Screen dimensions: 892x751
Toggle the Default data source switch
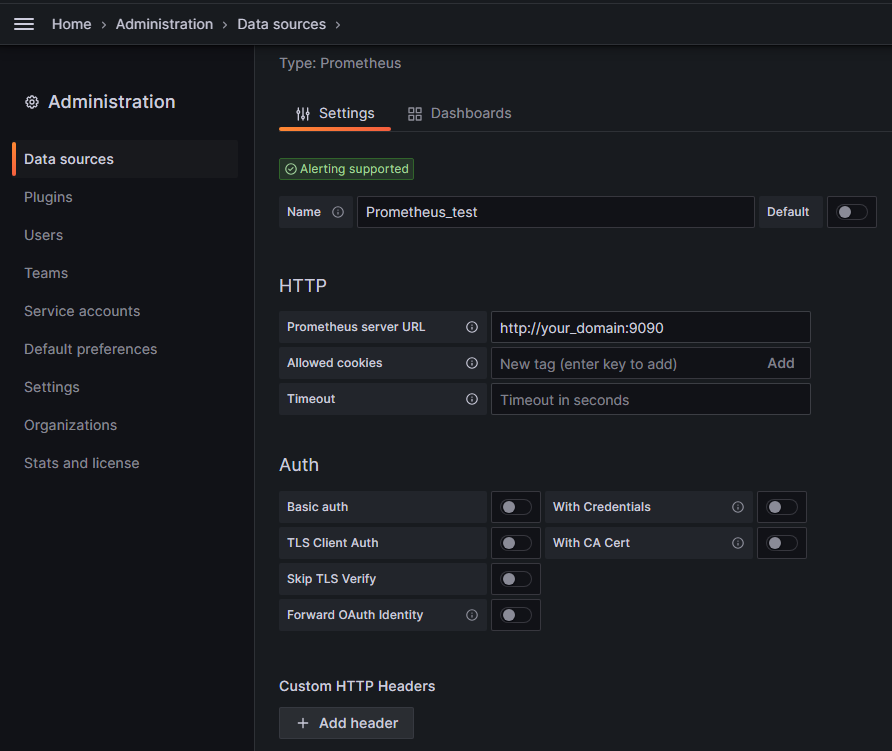click(852, 212)
